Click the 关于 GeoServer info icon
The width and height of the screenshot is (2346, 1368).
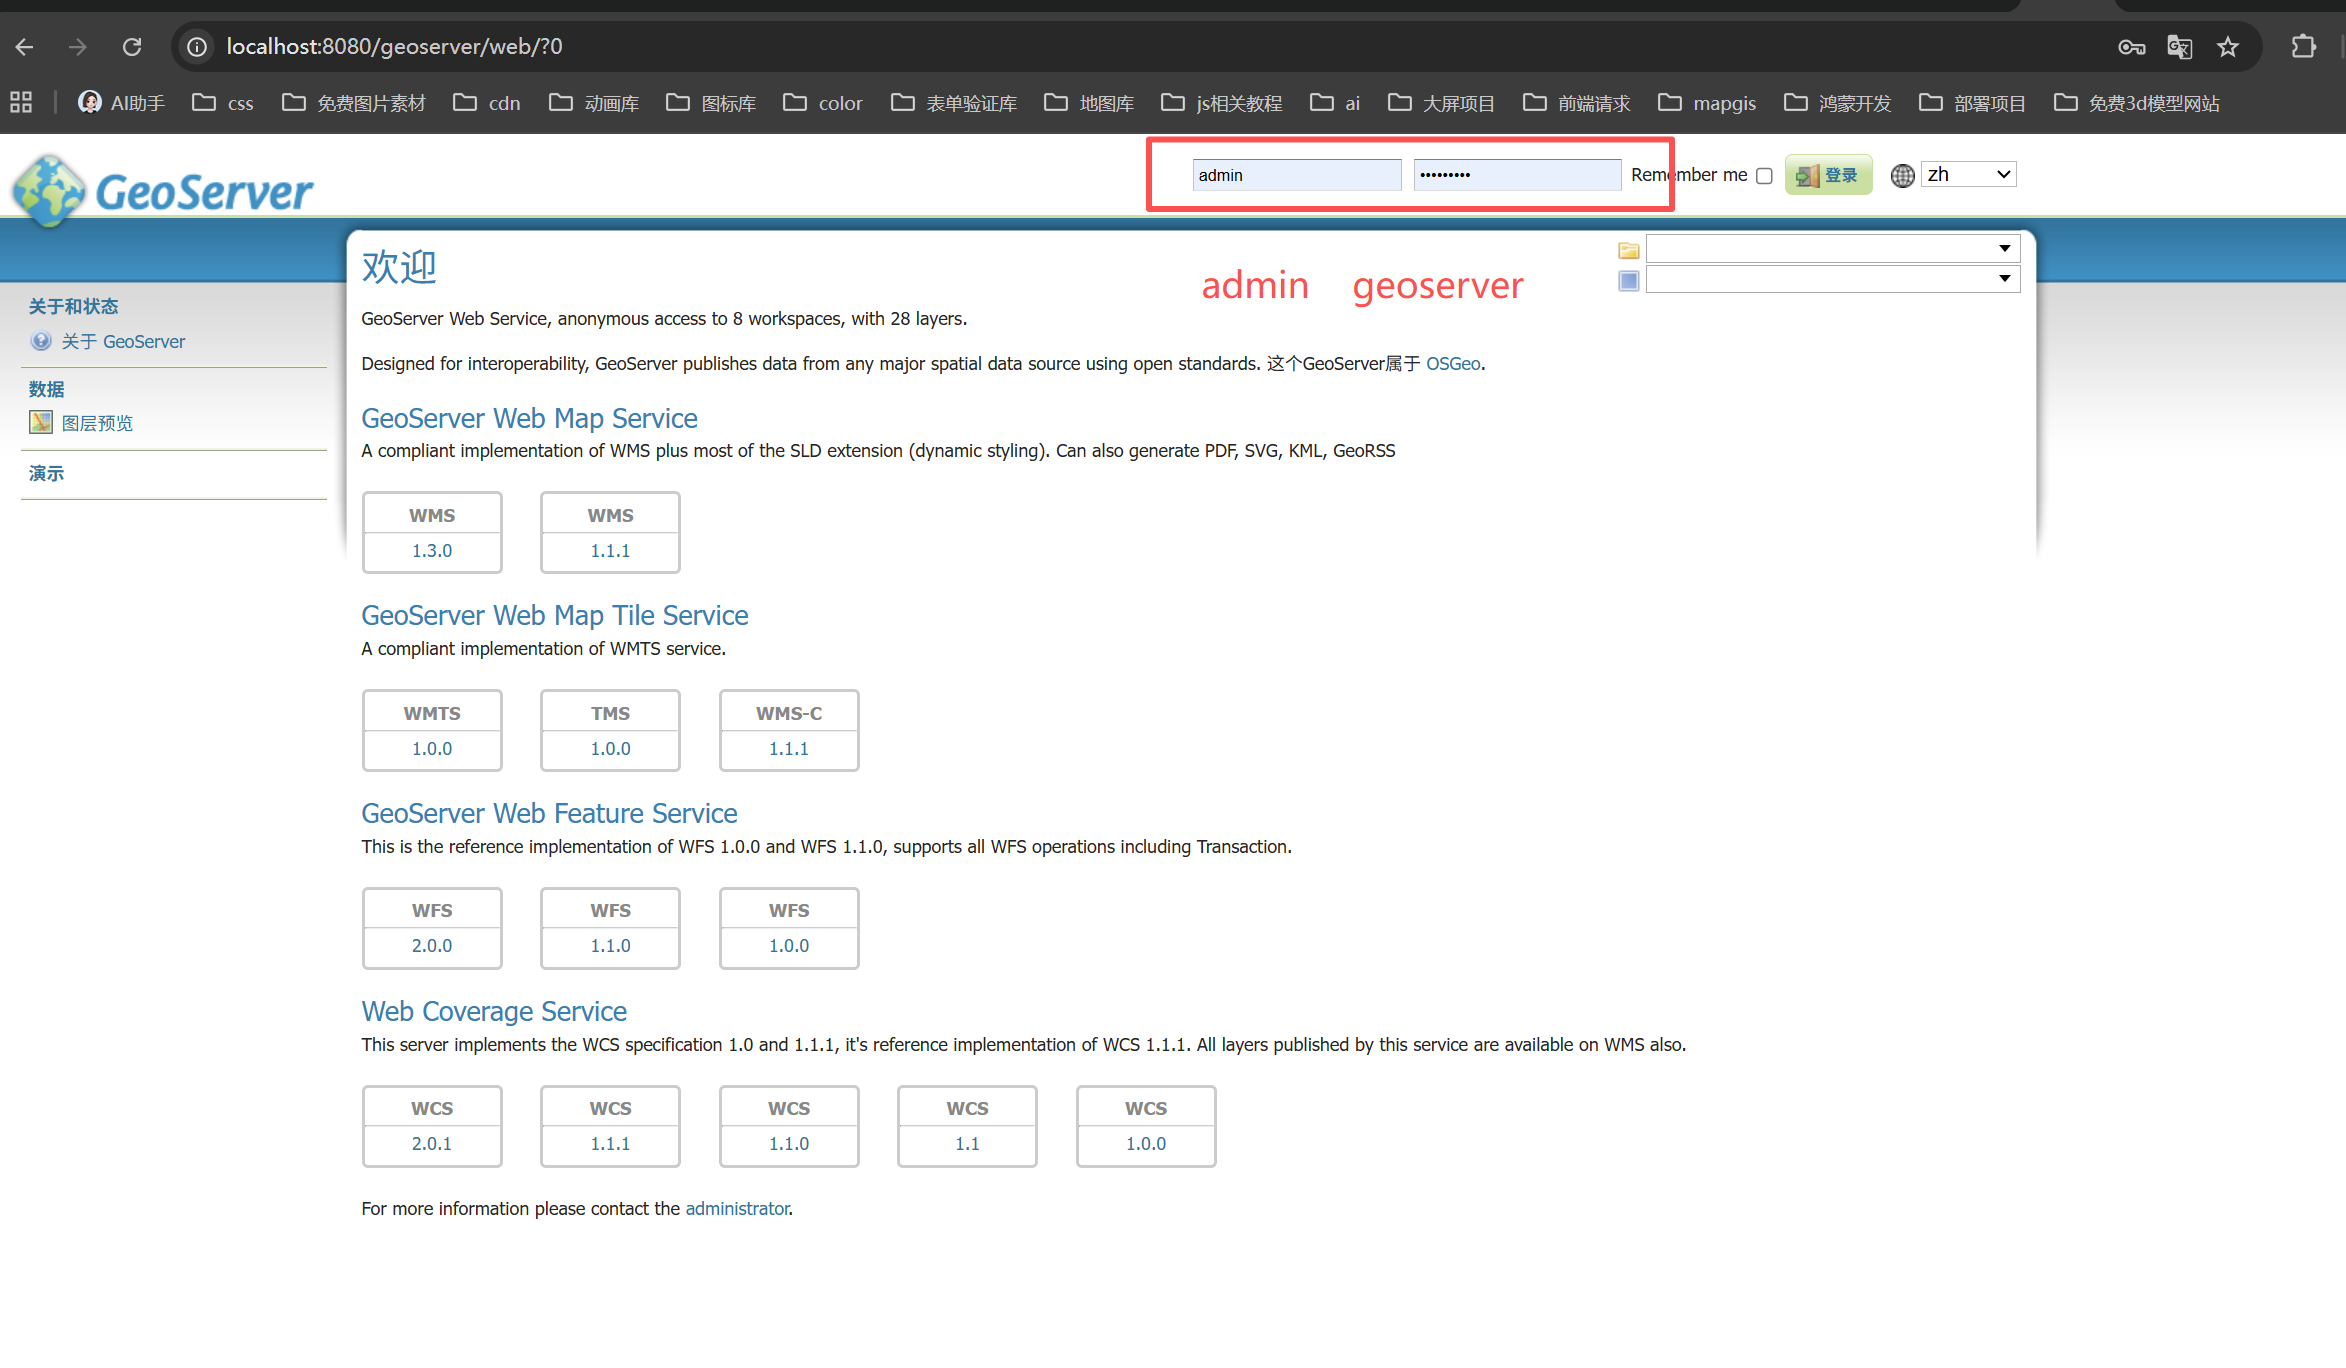tap(41, 341)
